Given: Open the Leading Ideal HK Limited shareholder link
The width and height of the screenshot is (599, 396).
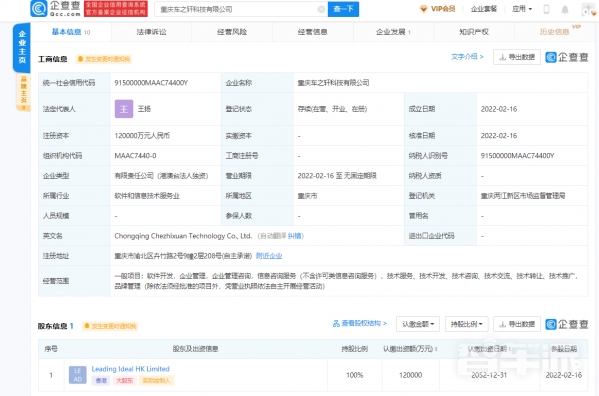Looking at the screenshot, I should 131,369.
